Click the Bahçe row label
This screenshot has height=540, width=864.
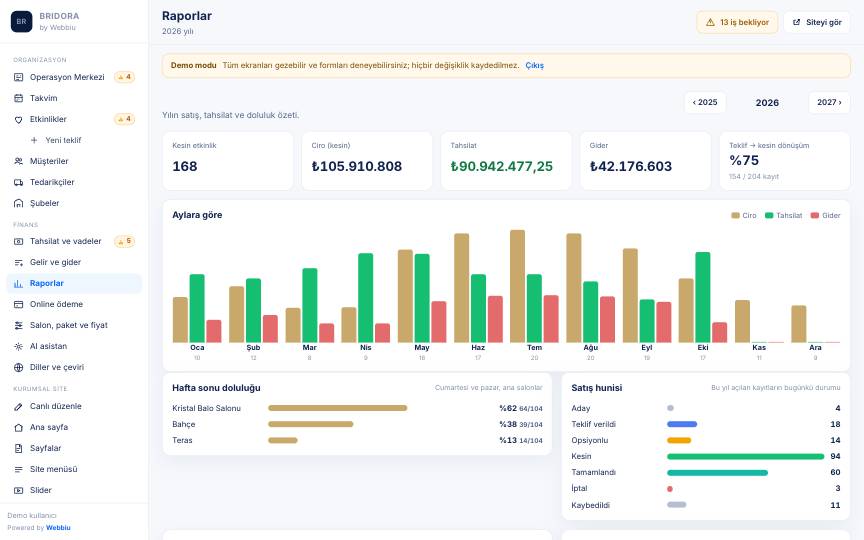click(x=183, y=424)
